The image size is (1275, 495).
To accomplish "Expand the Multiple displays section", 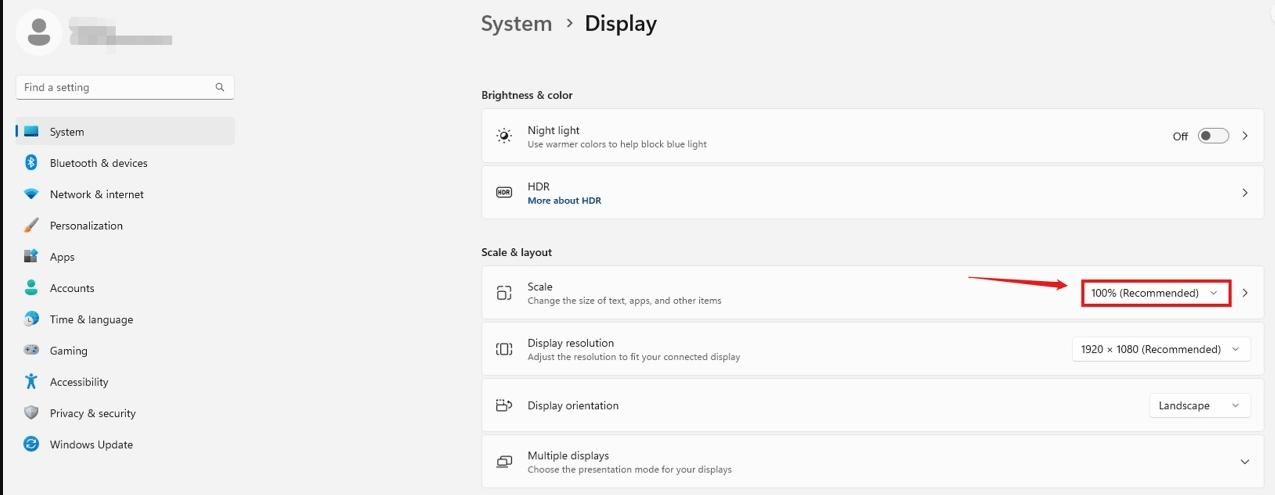I will point(1244,462).
